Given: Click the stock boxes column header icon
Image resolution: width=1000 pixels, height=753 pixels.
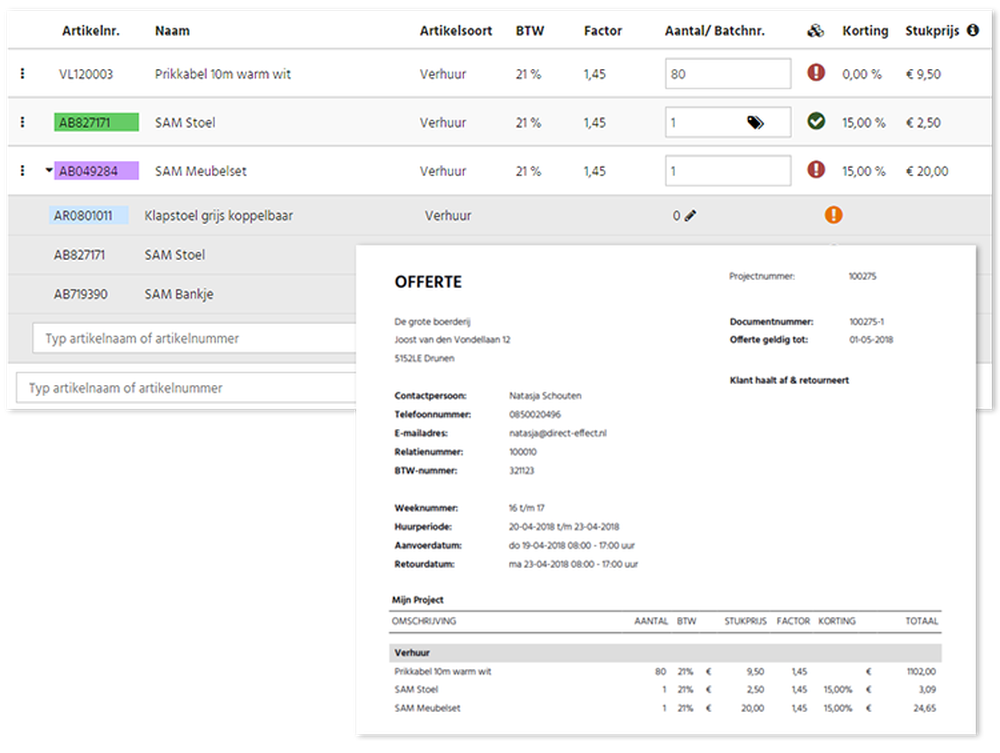Looking at the screenshot, I should 815,31.
